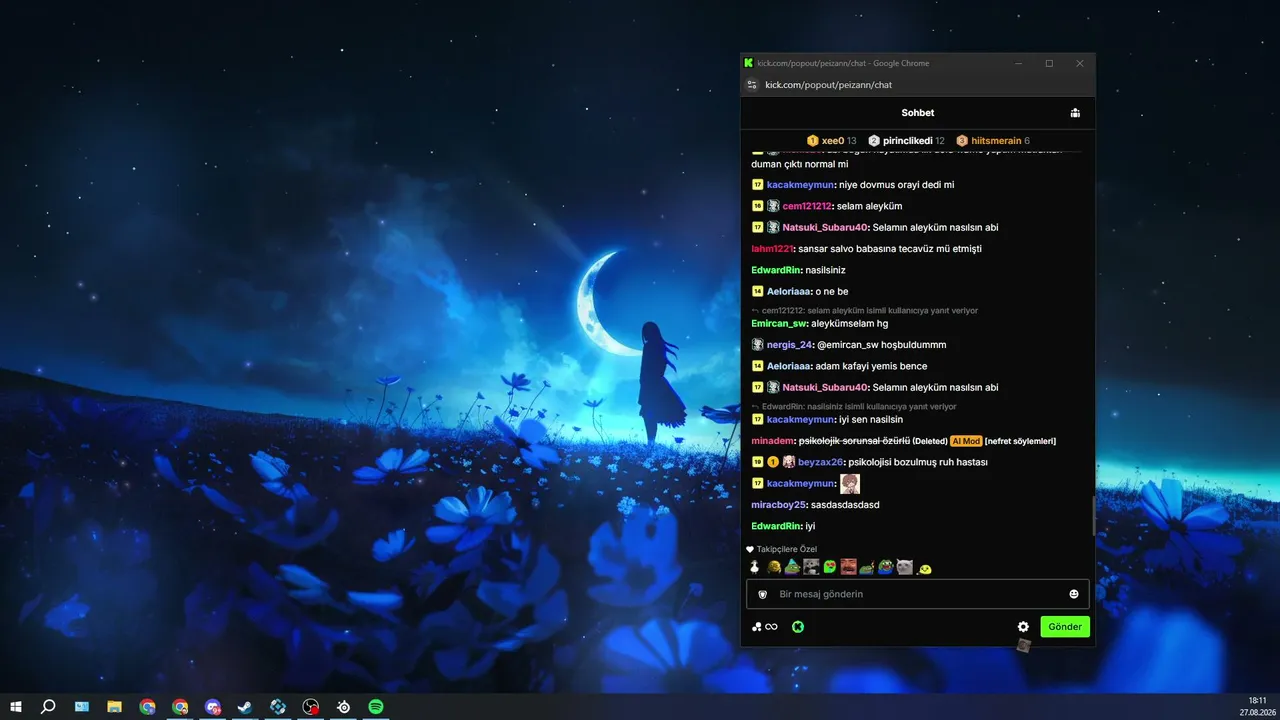
Task: Click the chat scrollbar thumb
Action: [1093, 514]
